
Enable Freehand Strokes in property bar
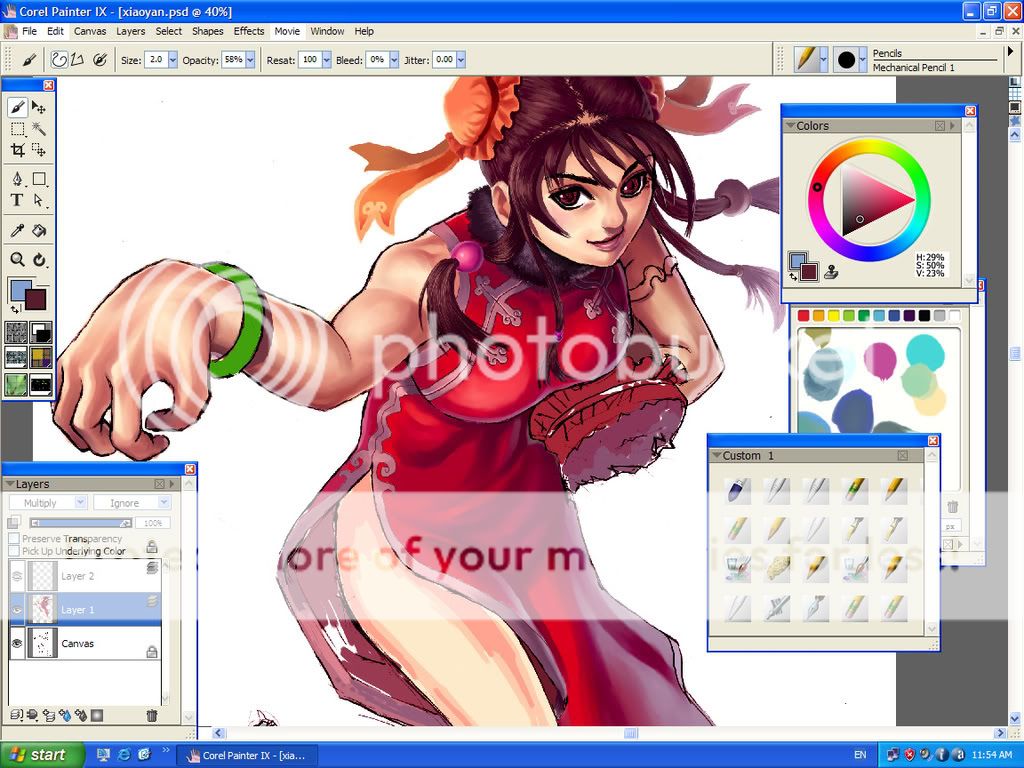59,60
